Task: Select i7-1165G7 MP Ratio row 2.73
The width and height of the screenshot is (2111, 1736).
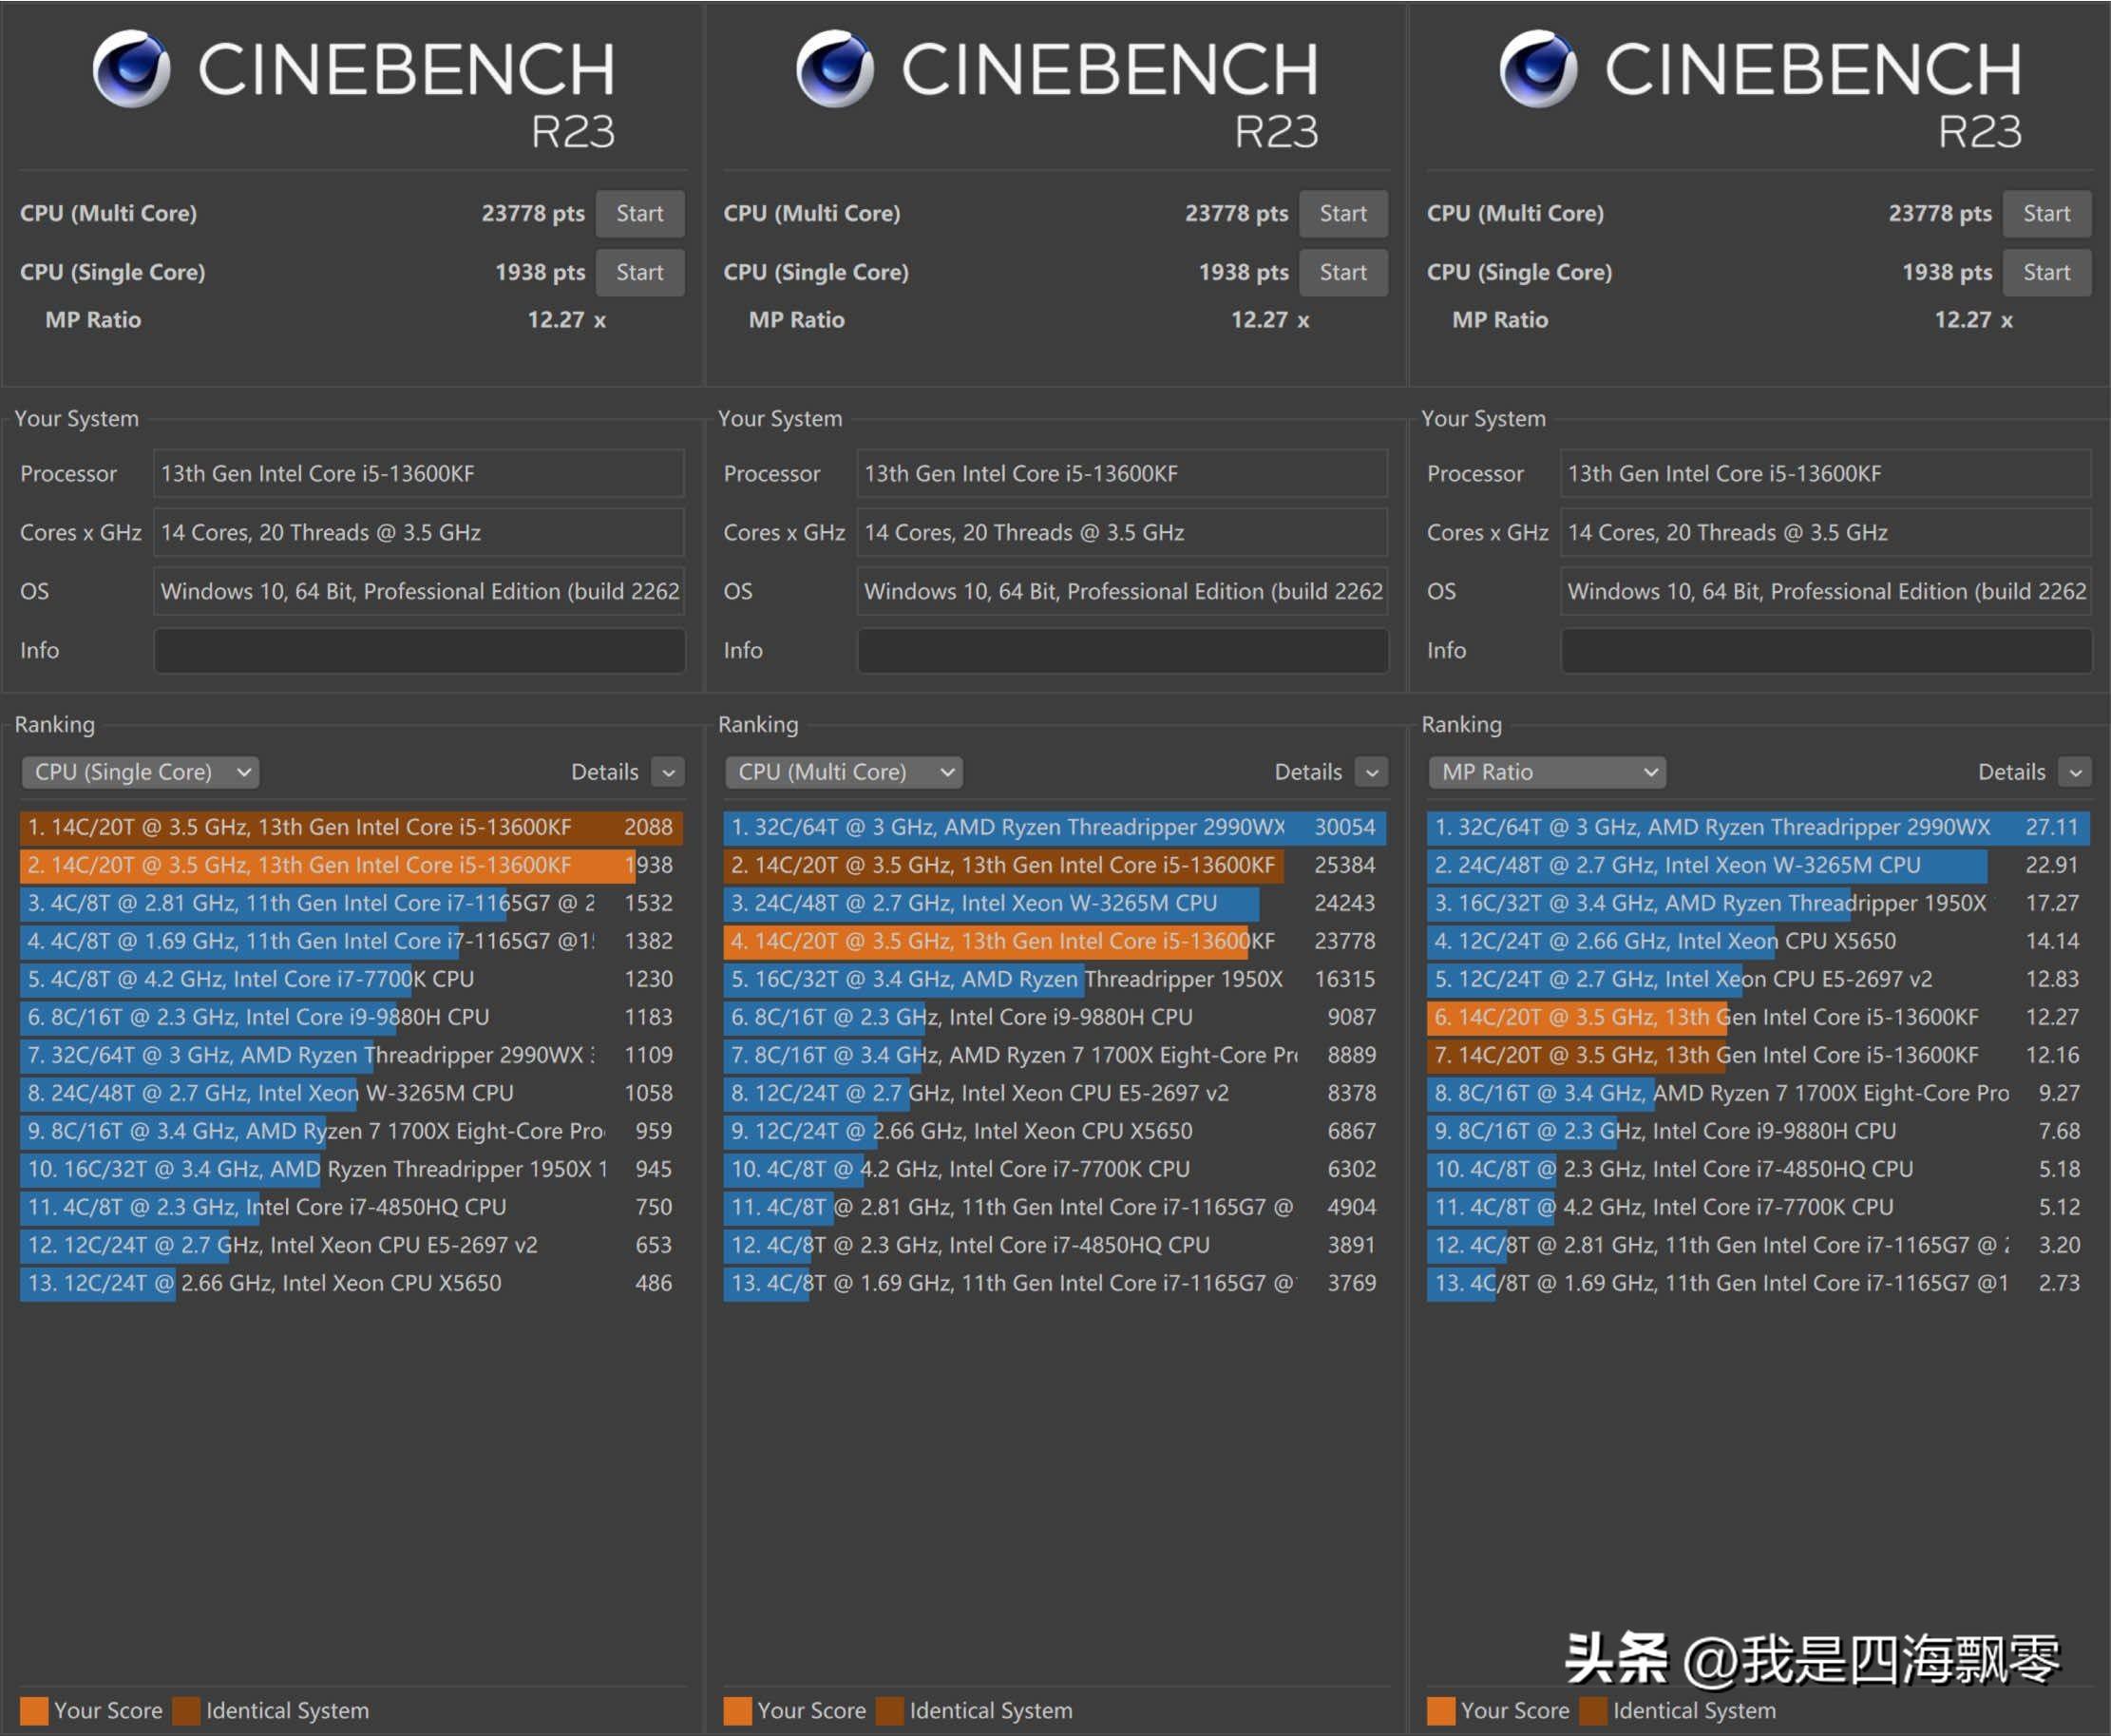Action: coord(1758,1283)
